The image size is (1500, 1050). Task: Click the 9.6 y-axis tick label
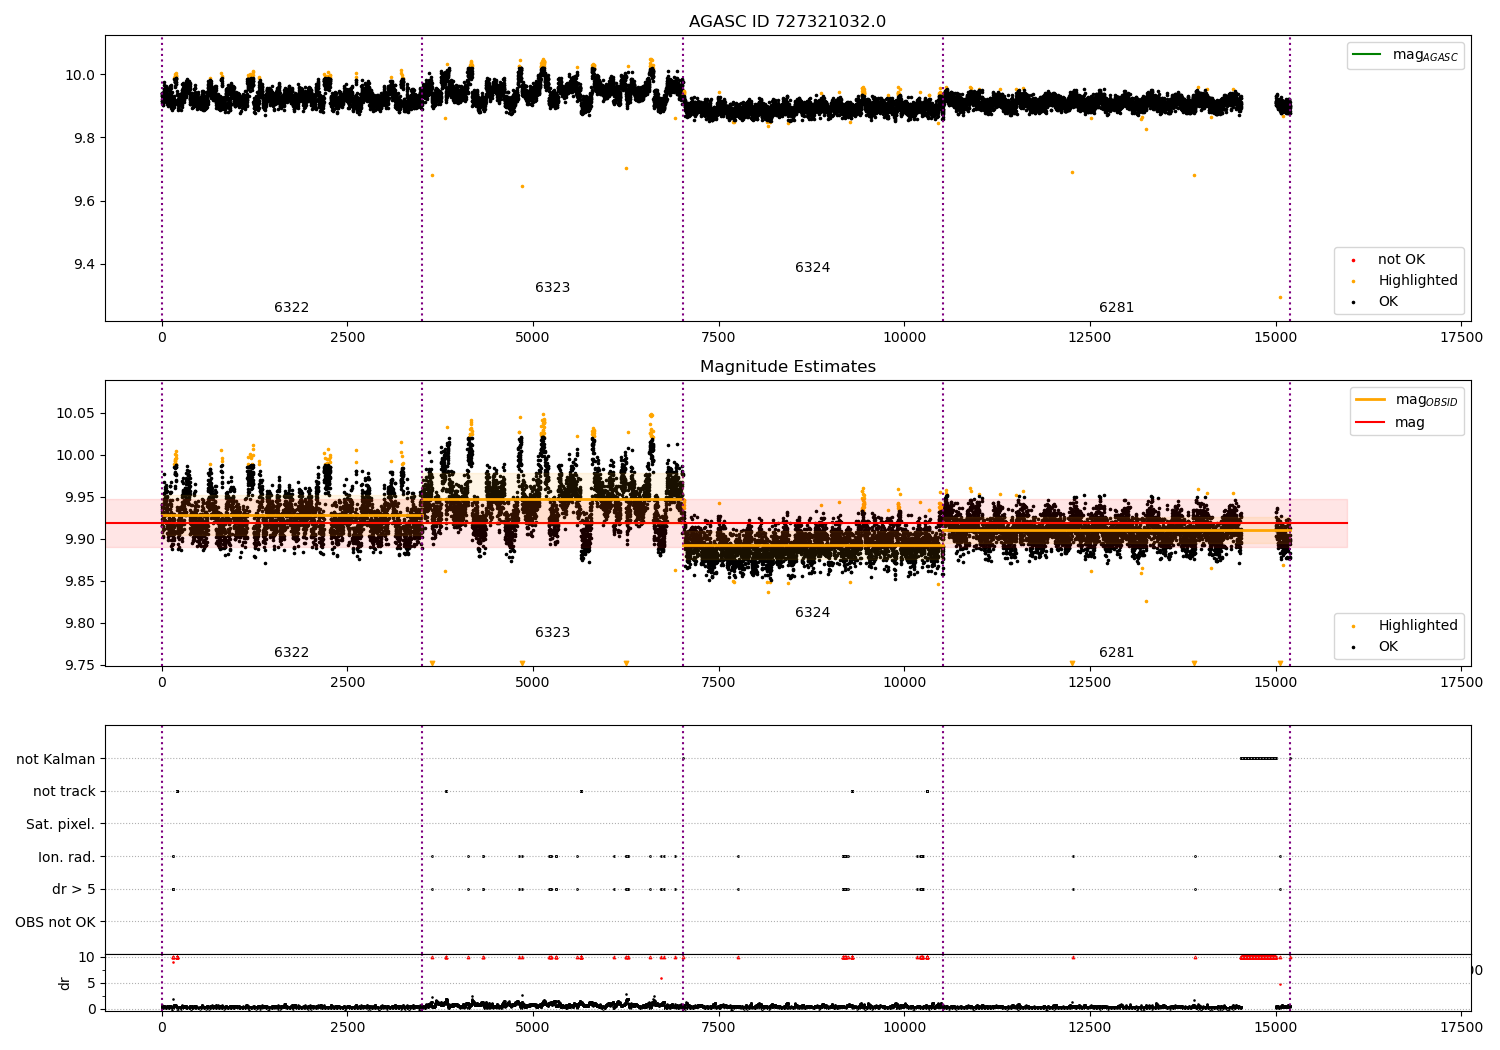83,202
